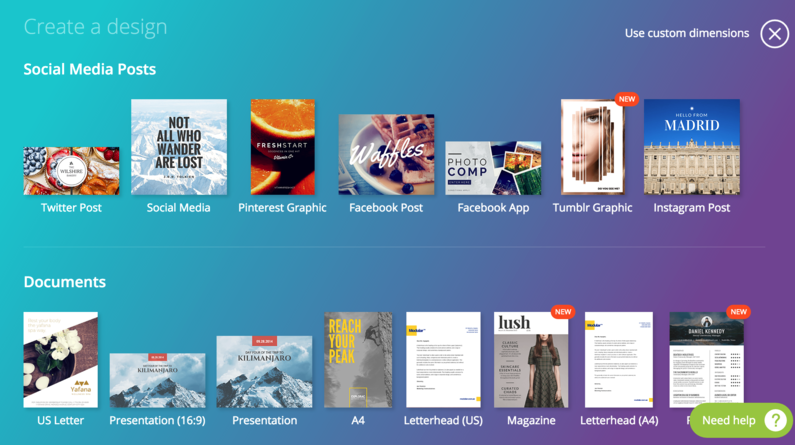
Task: Click the Presentation (16:9) label
Action: pos(157,421)
